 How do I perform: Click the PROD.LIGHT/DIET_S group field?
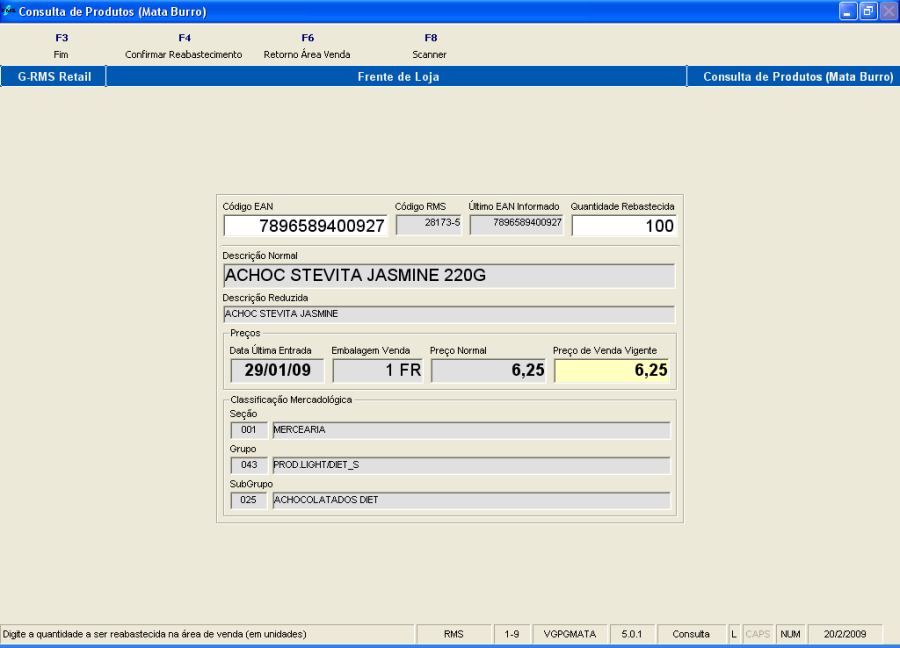point(471,465)
